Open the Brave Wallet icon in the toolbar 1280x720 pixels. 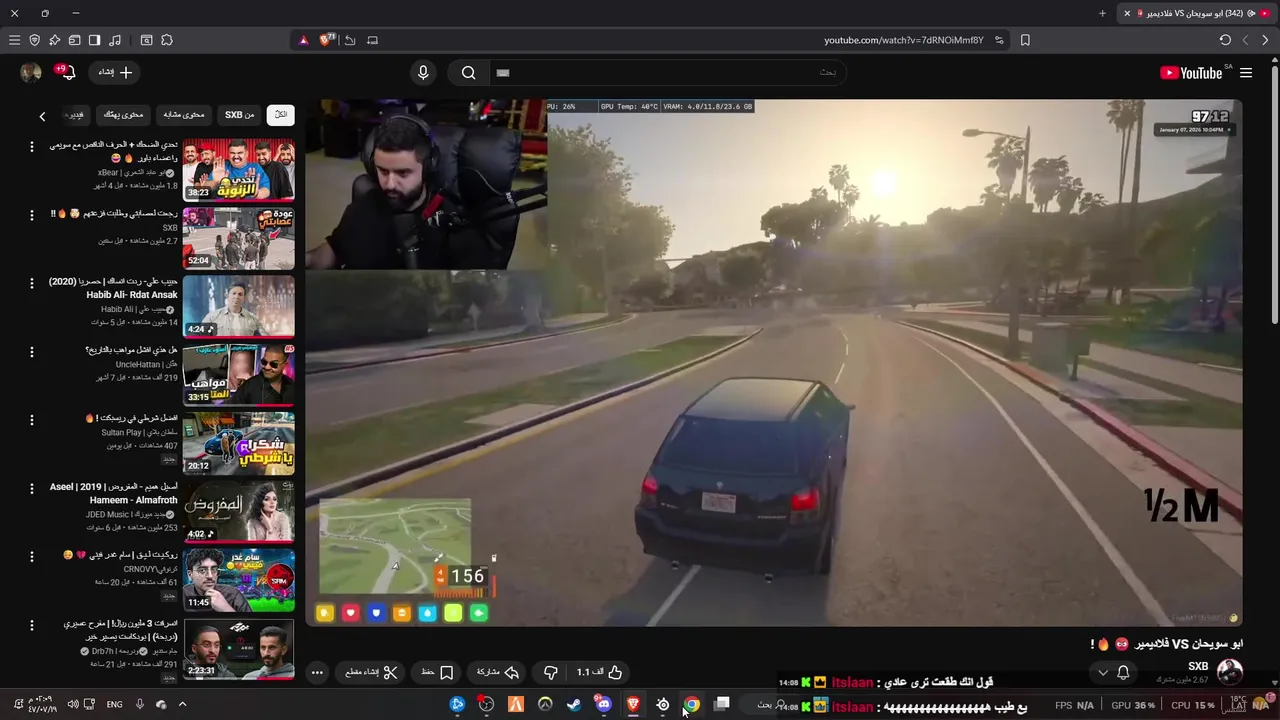[74, 40]
